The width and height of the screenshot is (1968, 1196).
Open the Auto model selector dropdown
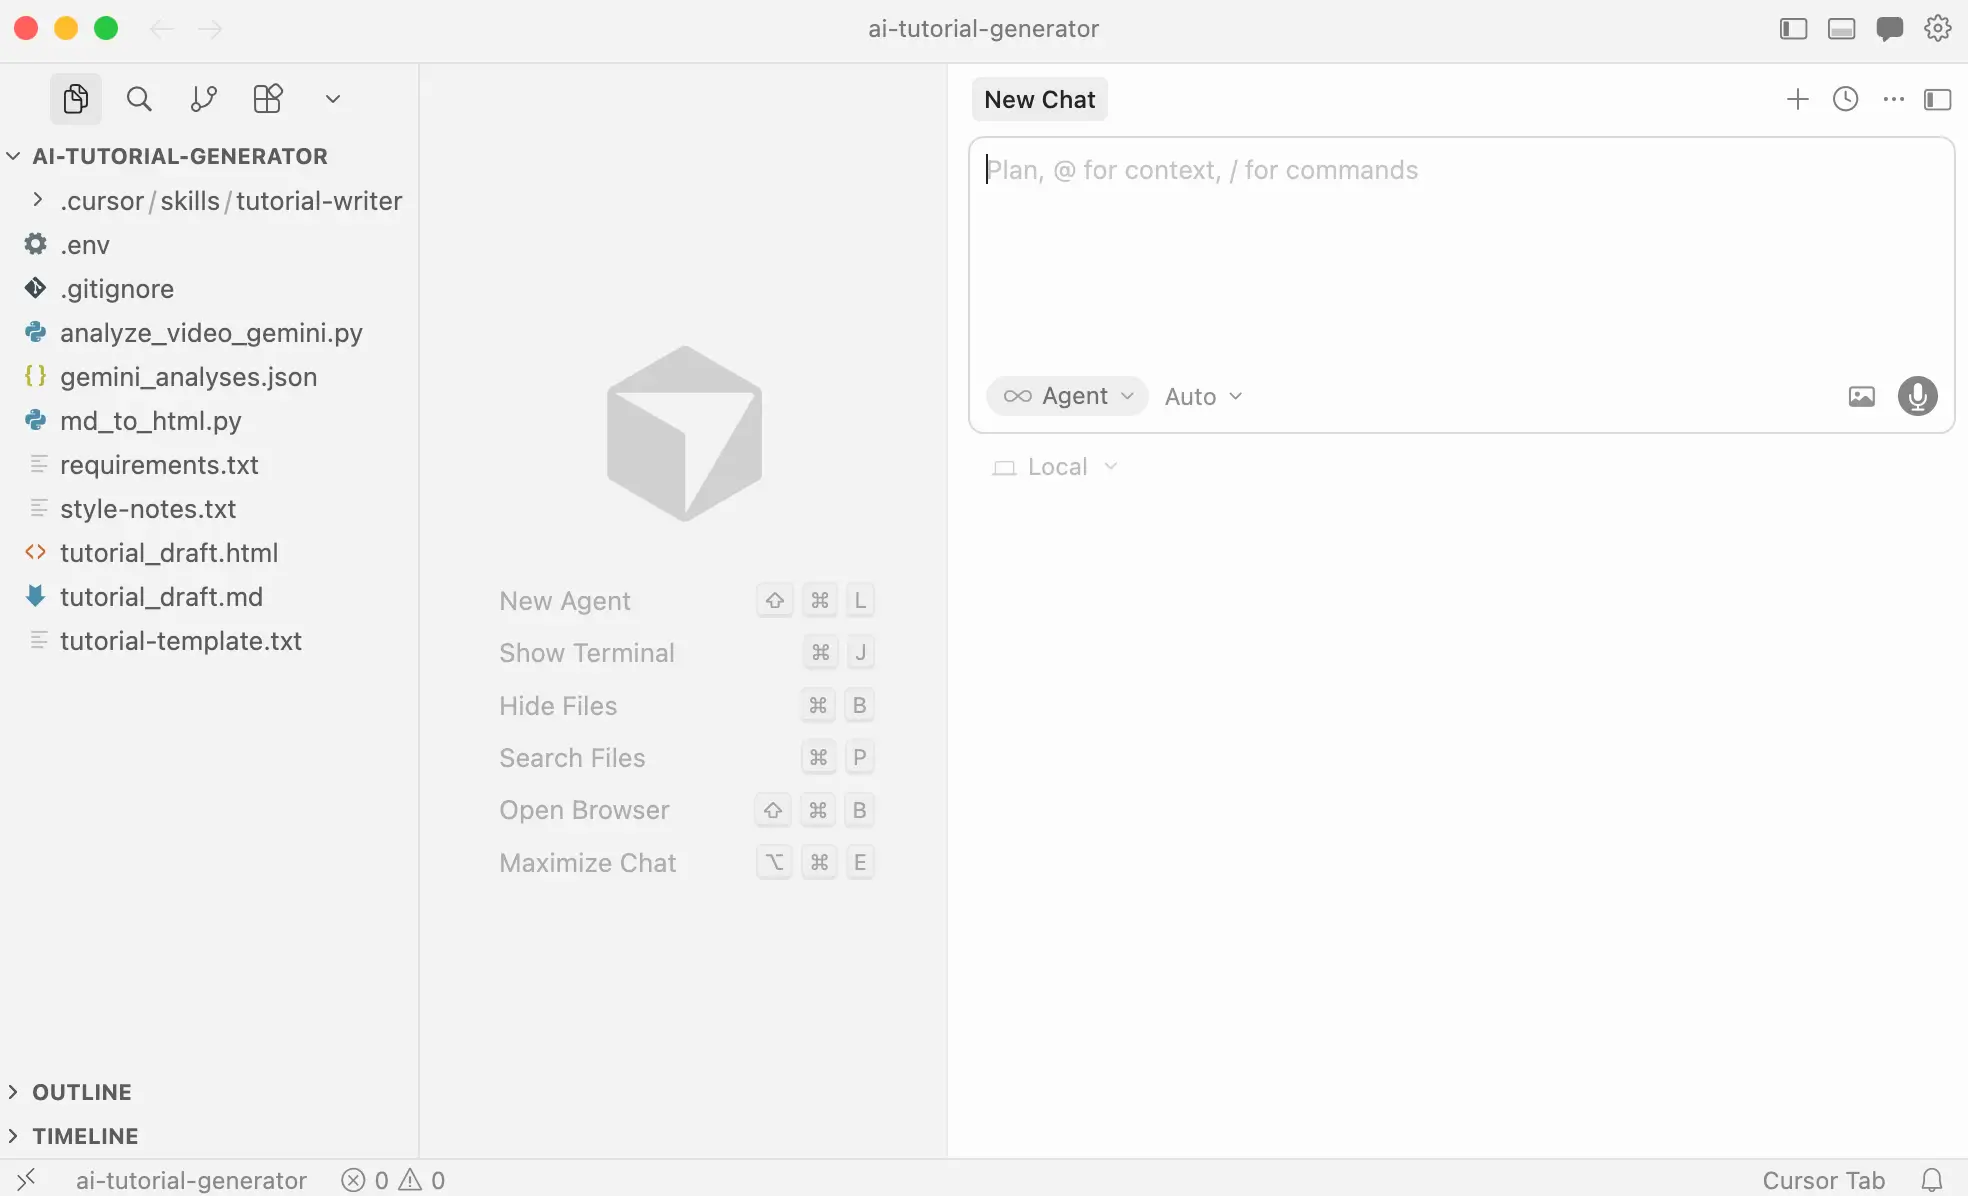point(1201,396)
